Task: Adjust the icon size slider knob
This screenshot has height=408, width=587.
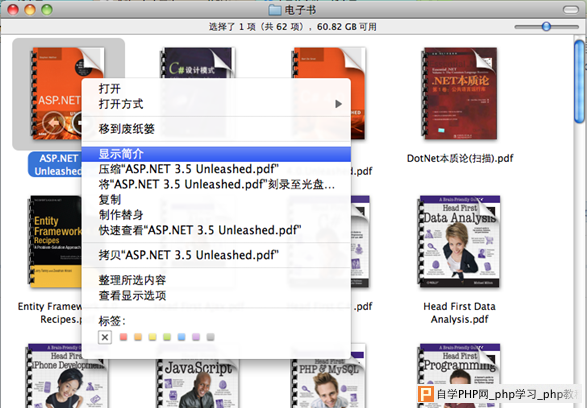Action: [546, 26]
